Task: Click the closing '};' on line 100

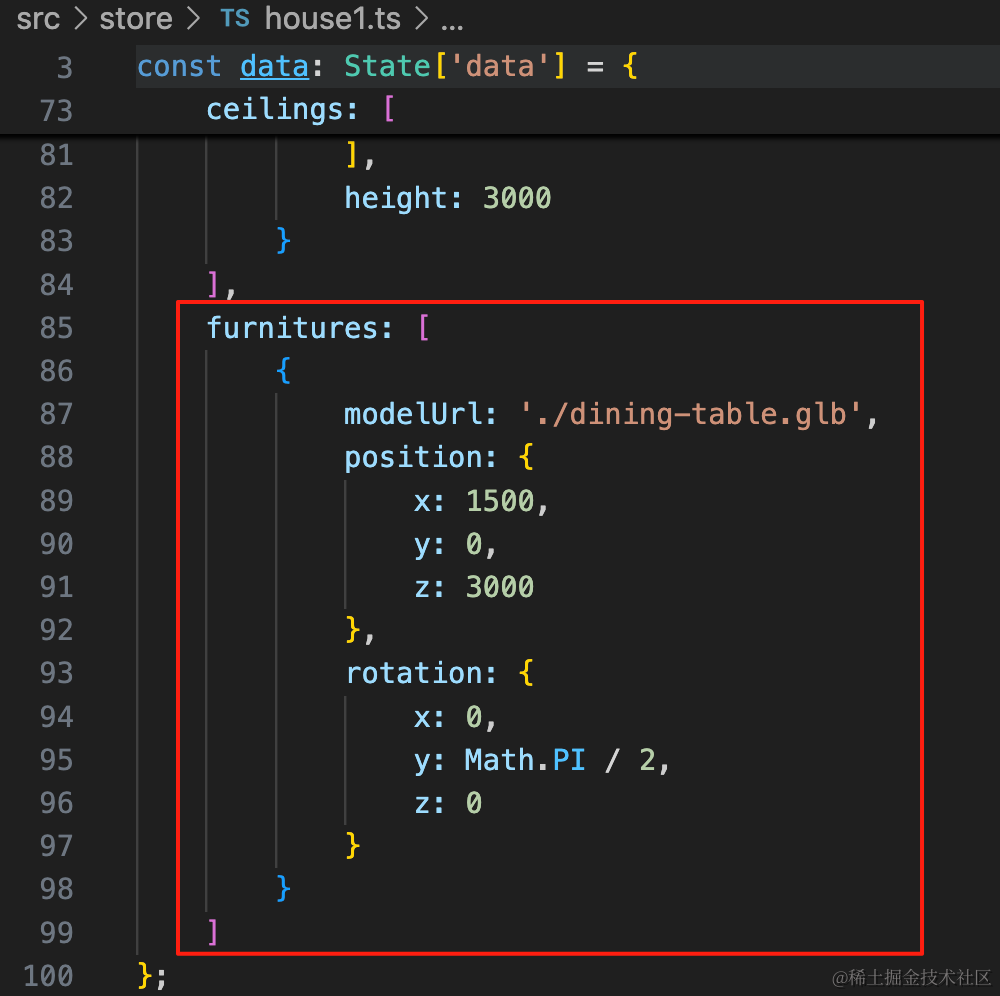Action: click(152, 976)
